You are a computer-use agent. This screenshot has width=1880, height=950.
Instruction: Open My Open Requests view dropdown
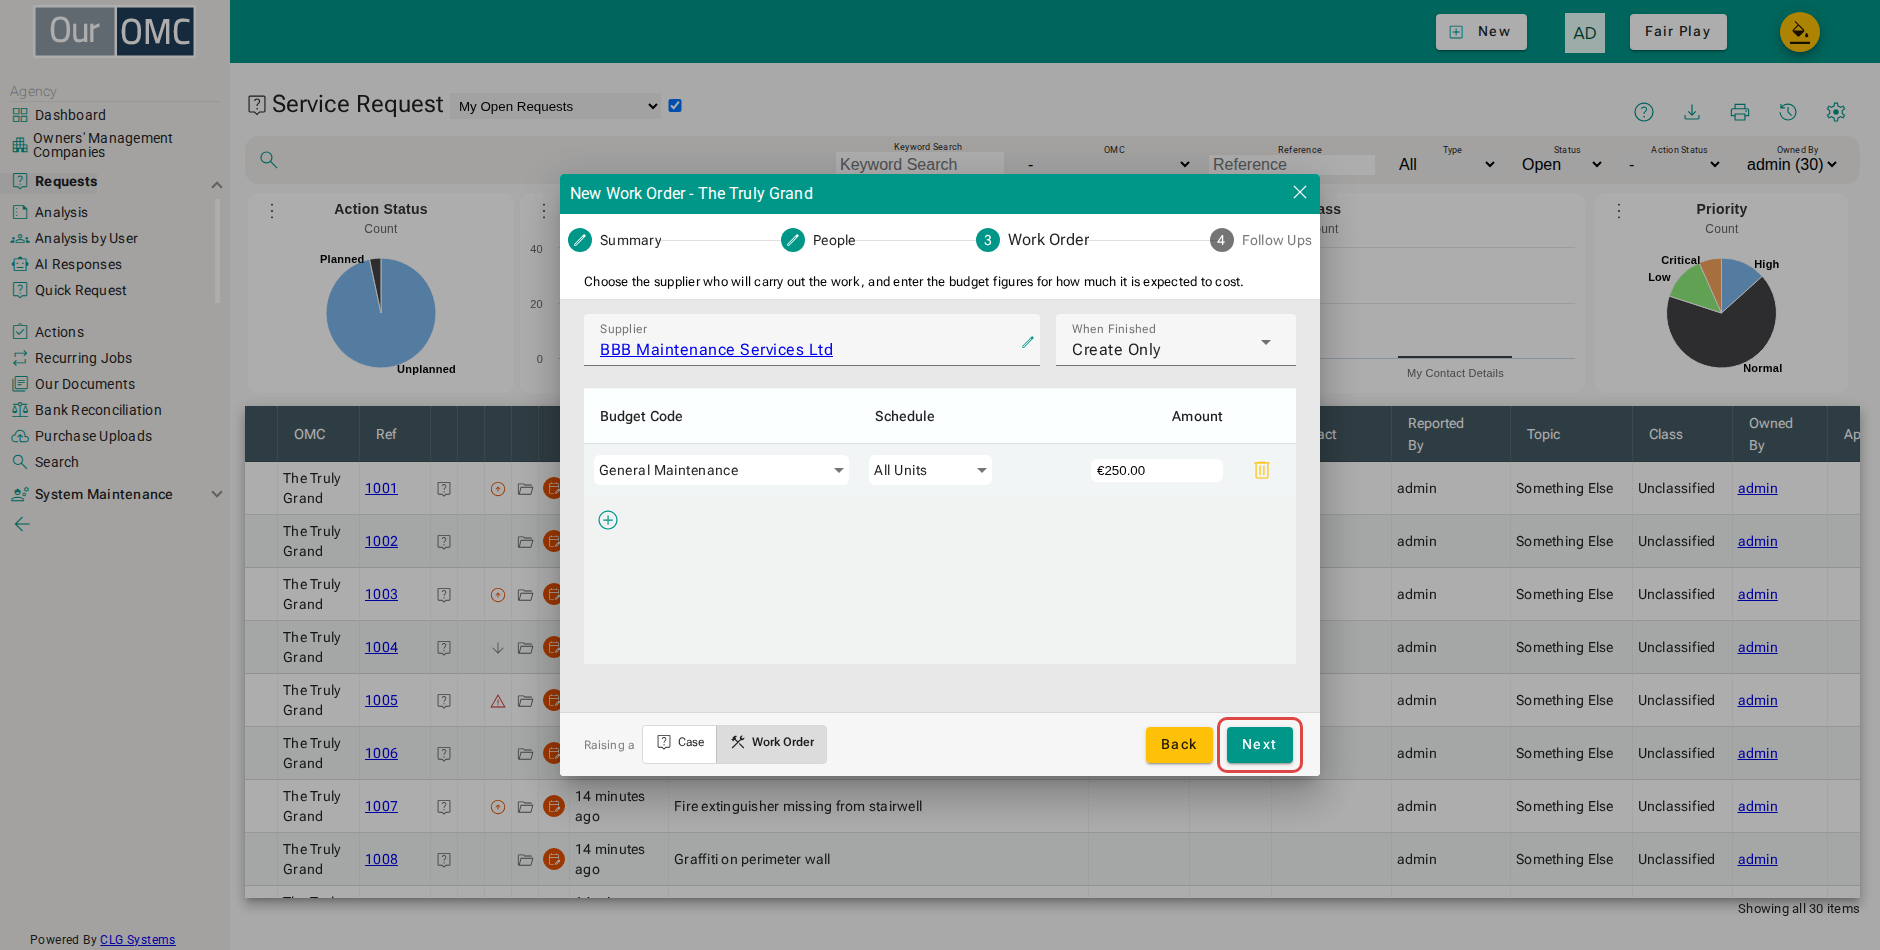click(x=556, y=106)
